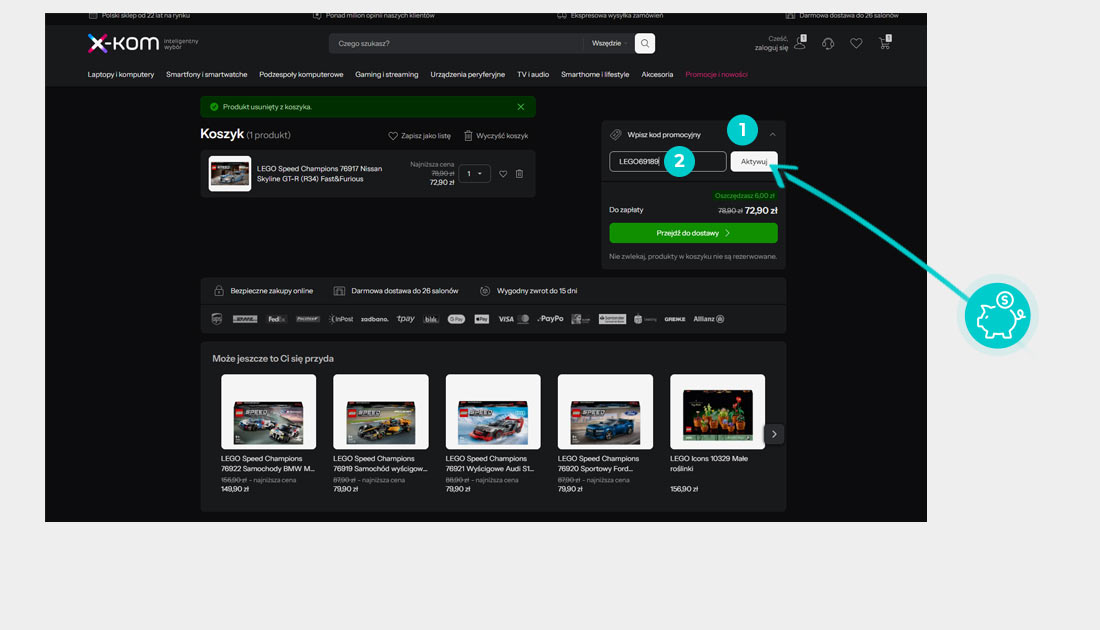1100x630 pixels.
Task: Click the DHL carrier logo
Action: 245,319
